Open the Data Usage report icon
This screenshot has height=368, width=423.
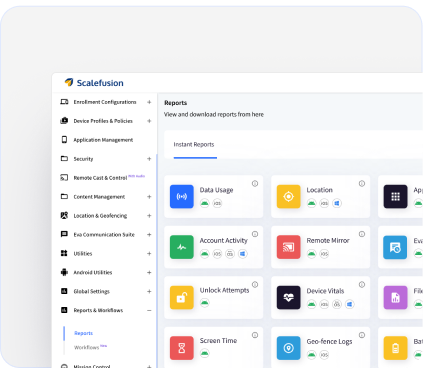[x=182, y=196]
